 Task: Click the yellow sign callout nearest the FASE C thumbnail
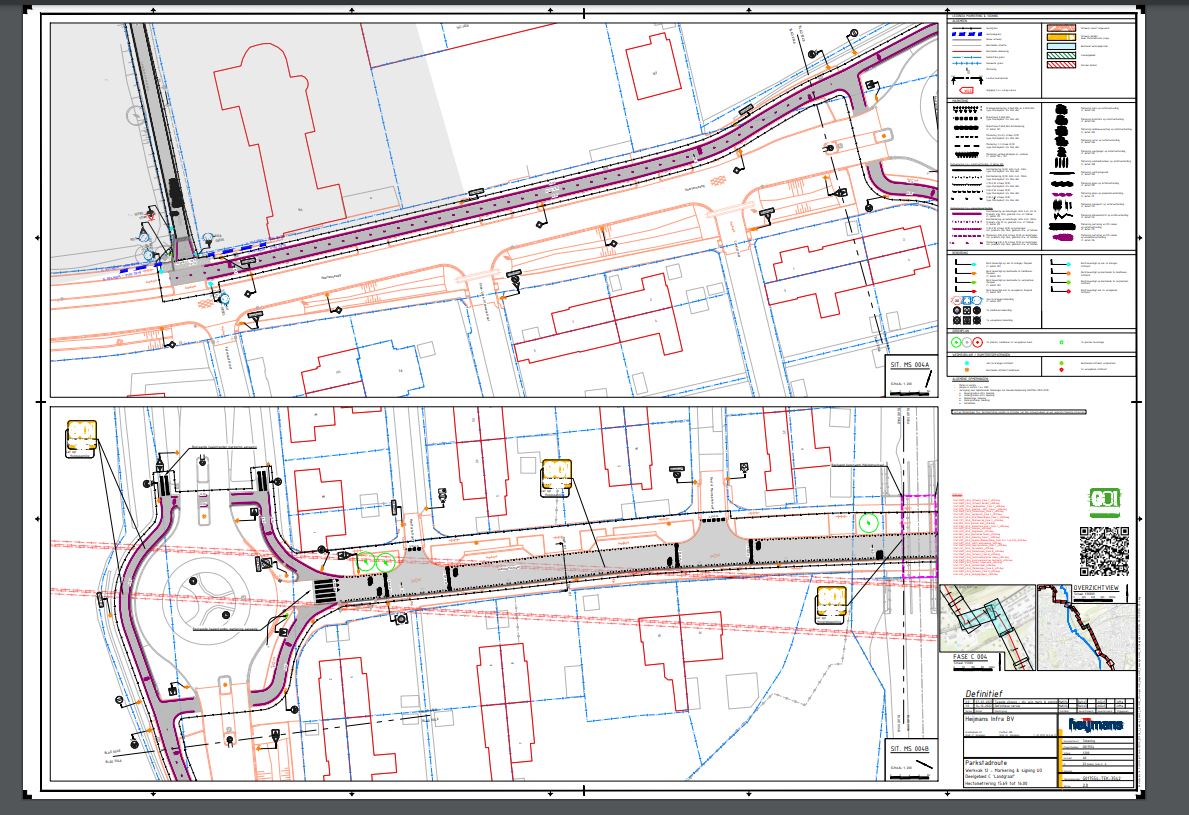[x=833, y=603]
